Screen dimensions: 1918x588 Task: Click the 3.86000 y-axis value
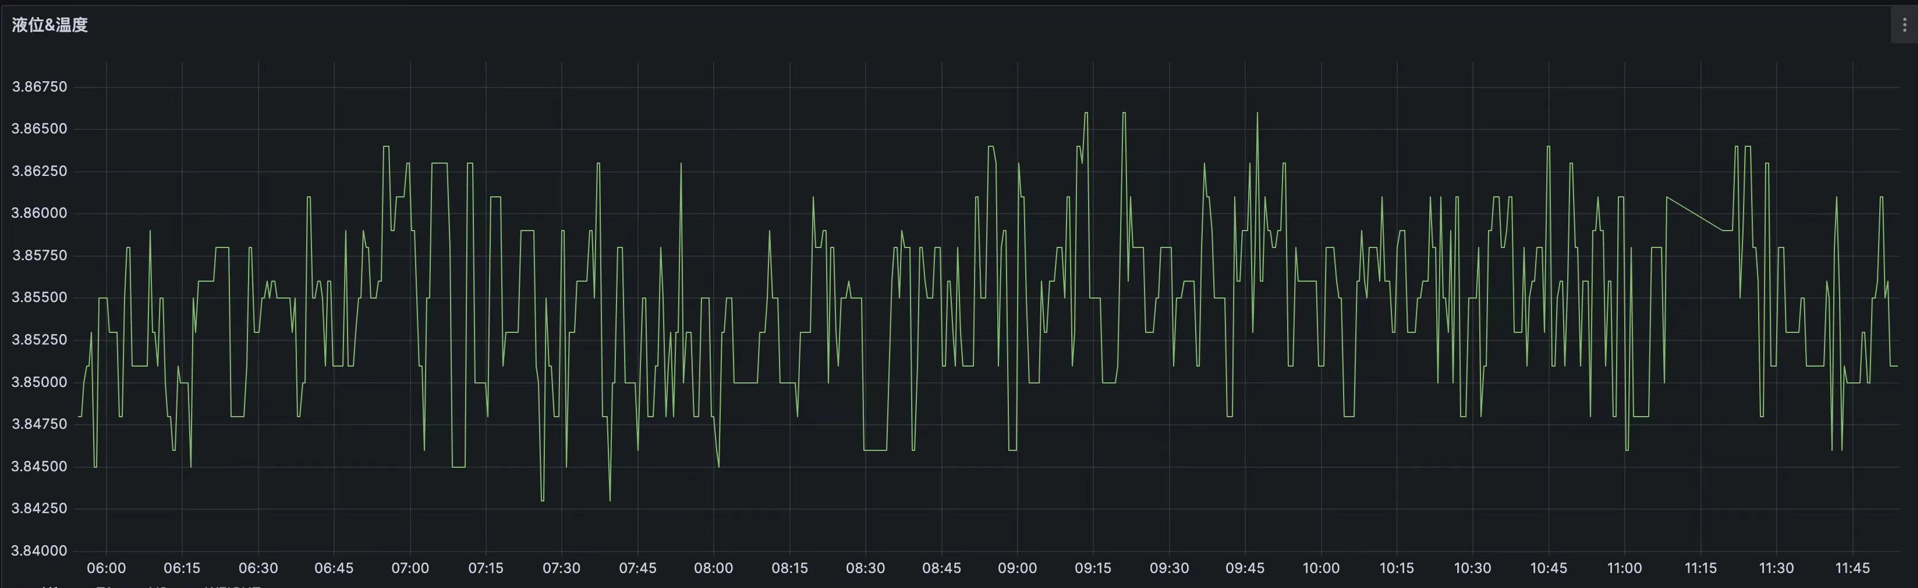[39, 213]
